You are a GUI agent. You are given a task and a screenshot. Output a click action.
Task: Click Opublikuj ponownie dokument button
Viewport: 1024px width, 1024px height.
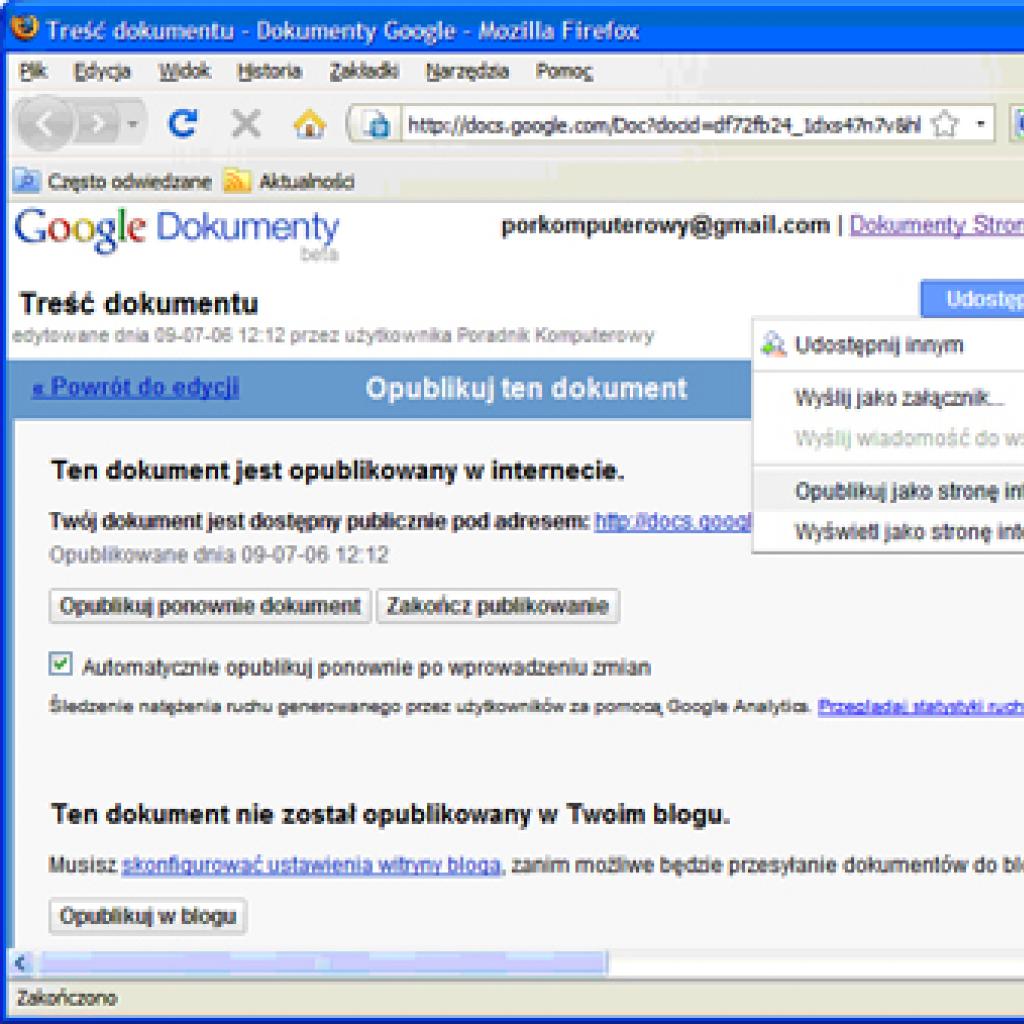[210, 606]
